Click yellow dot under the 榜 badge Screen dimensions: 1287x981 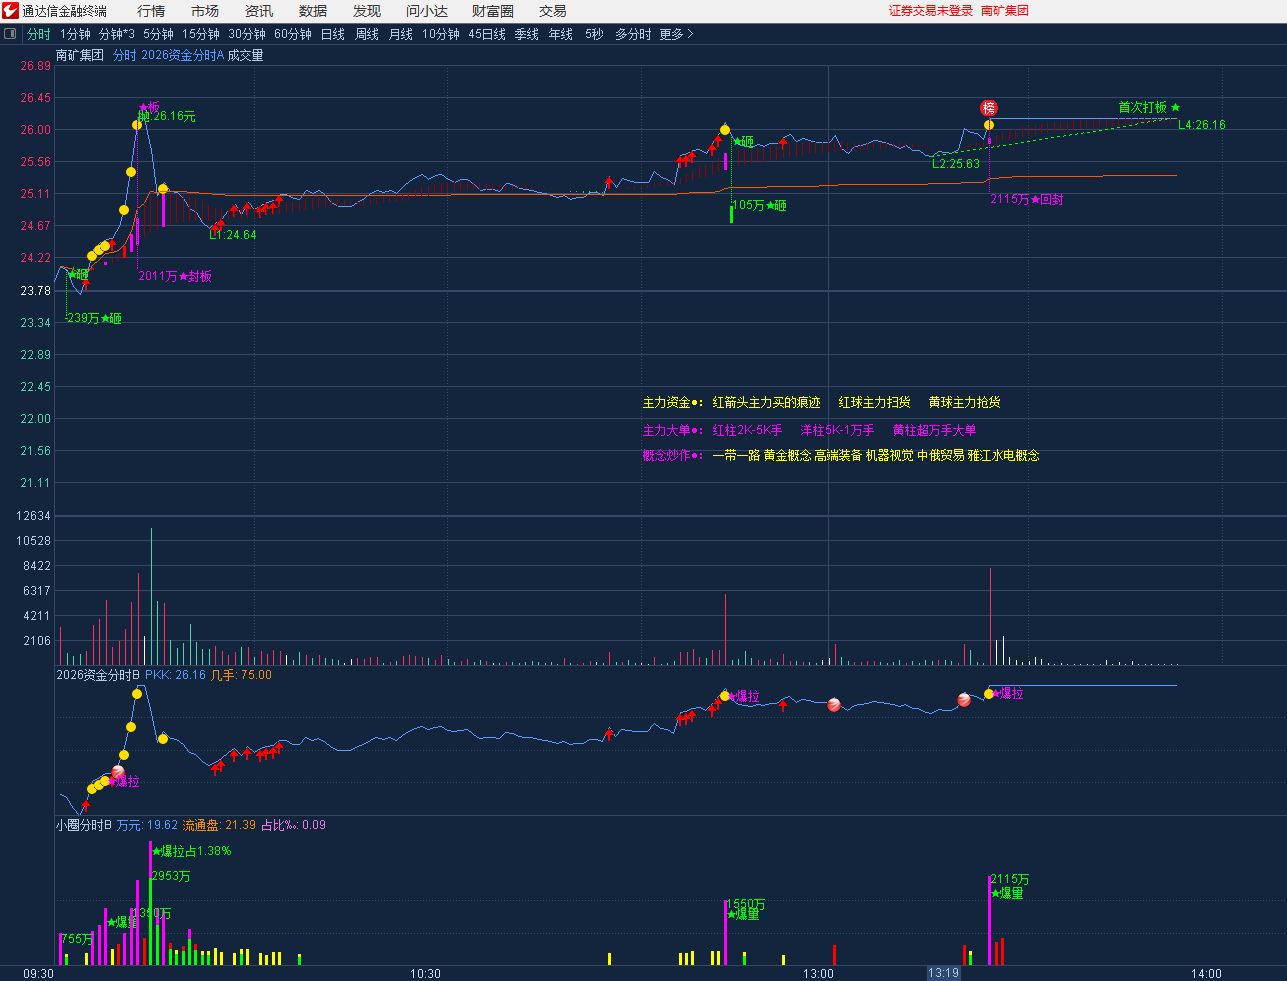pos(989,125)
